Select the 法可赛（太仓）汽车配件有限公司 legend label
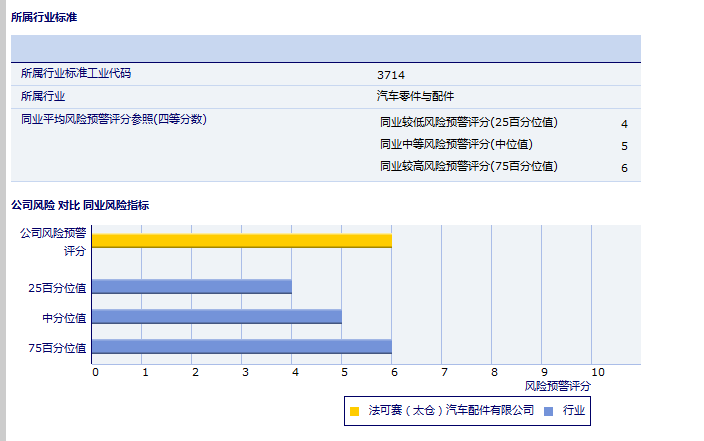 pos(451,410)
